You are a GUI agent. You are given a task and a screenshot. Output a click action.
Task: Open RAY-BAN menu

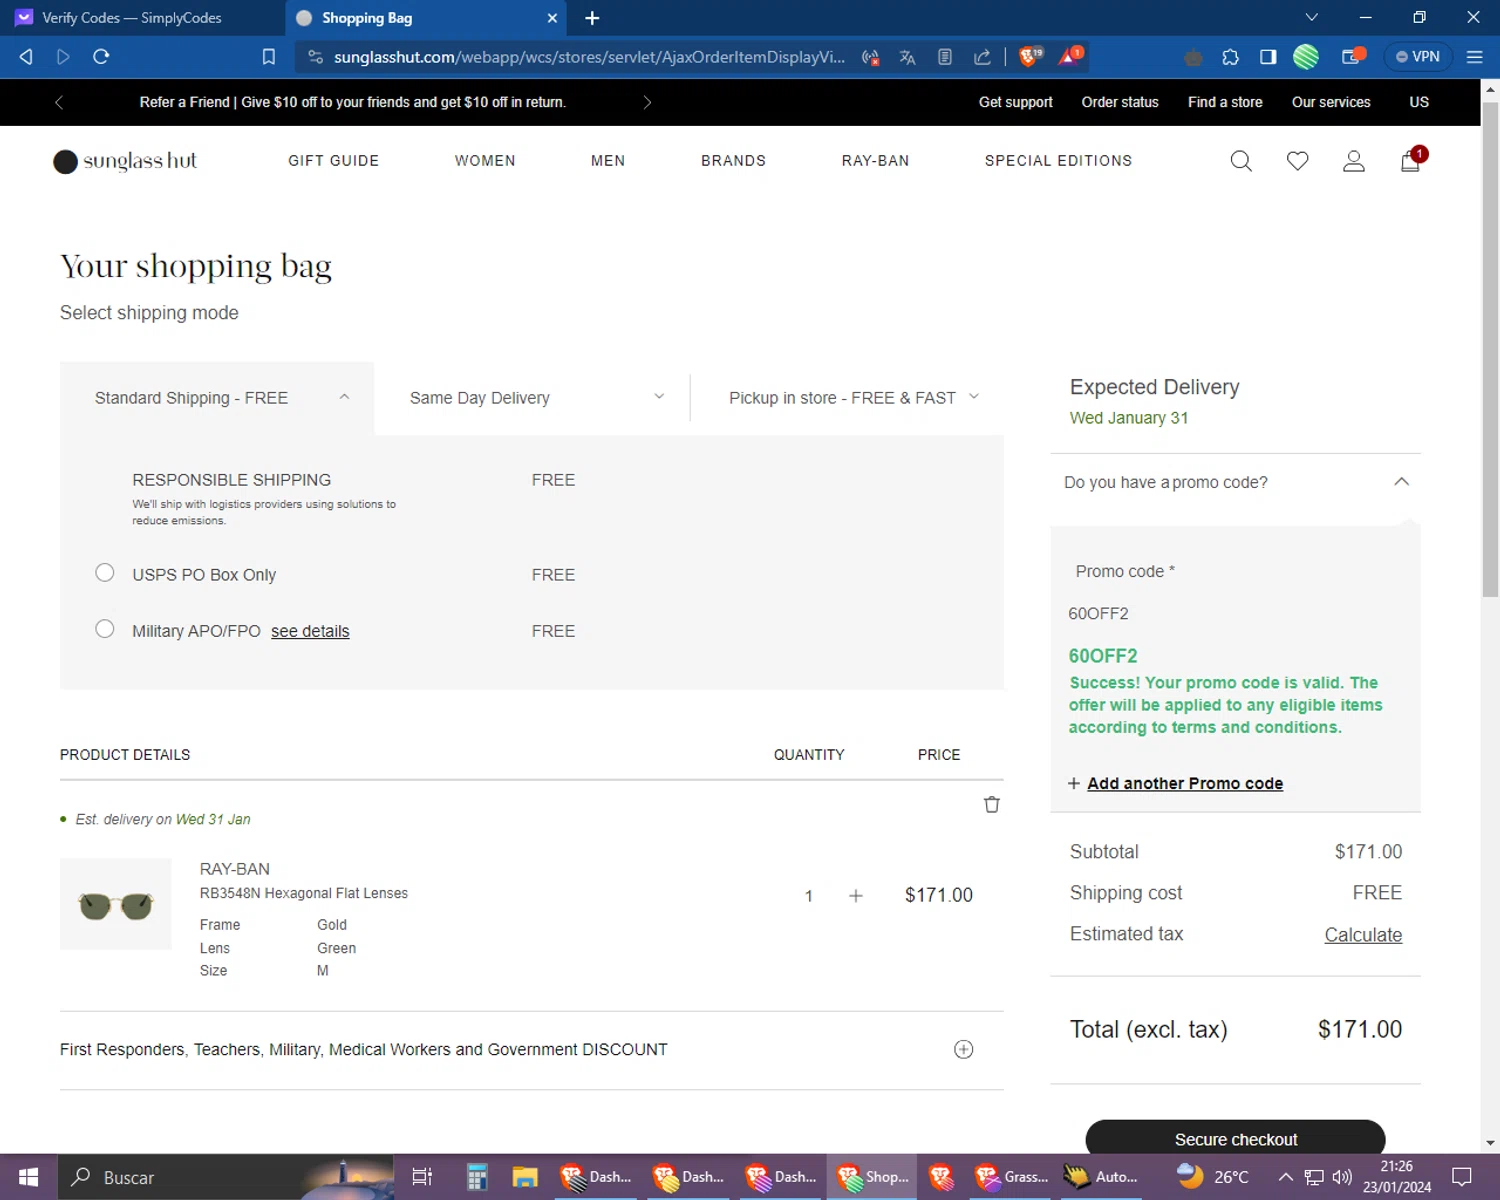(876, 161)
